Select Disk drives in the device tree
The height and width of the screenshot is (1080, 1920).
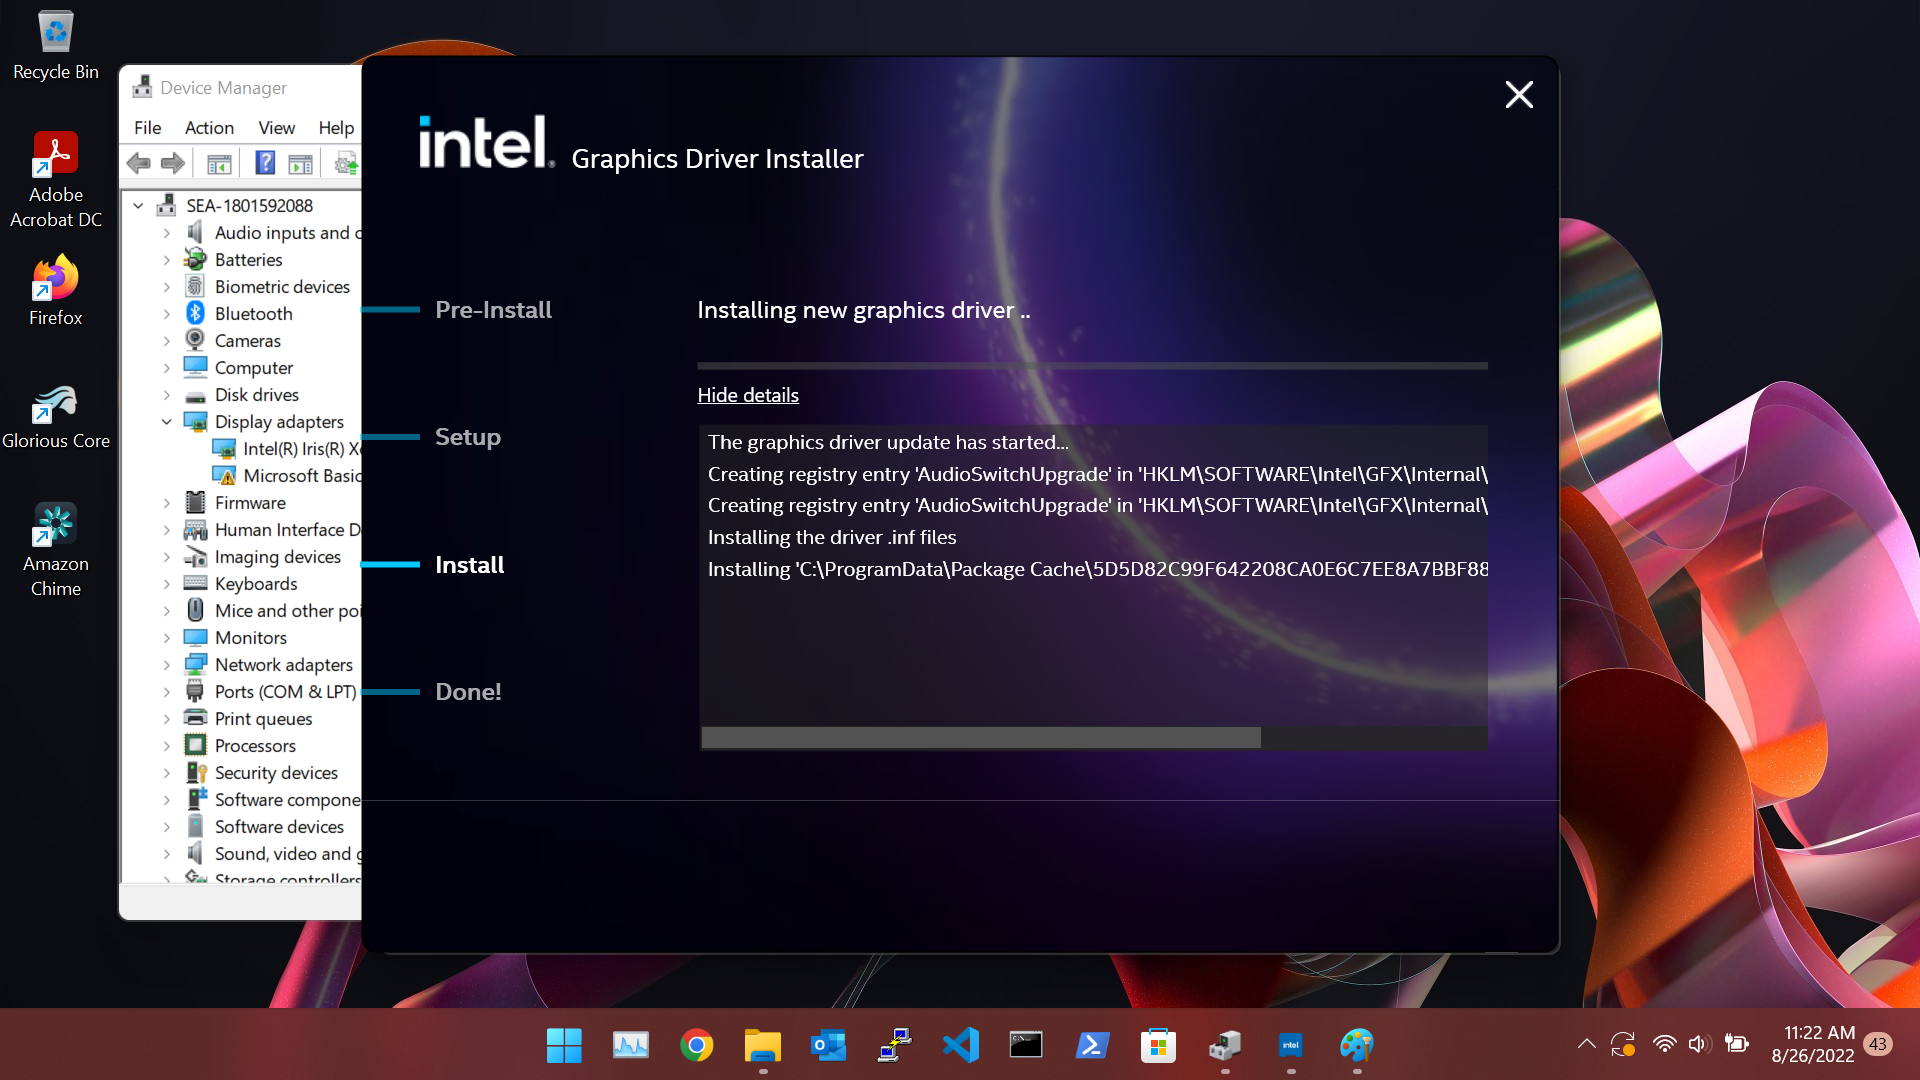point(256,395)
